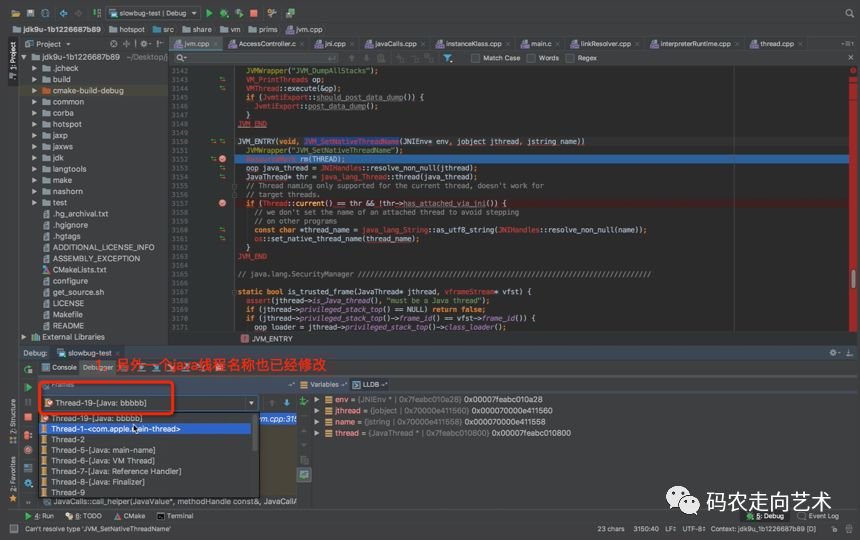Screen dimensions: 860x540
Task: Click the Debug sidebar settings gear
Action: coord(28,483)
